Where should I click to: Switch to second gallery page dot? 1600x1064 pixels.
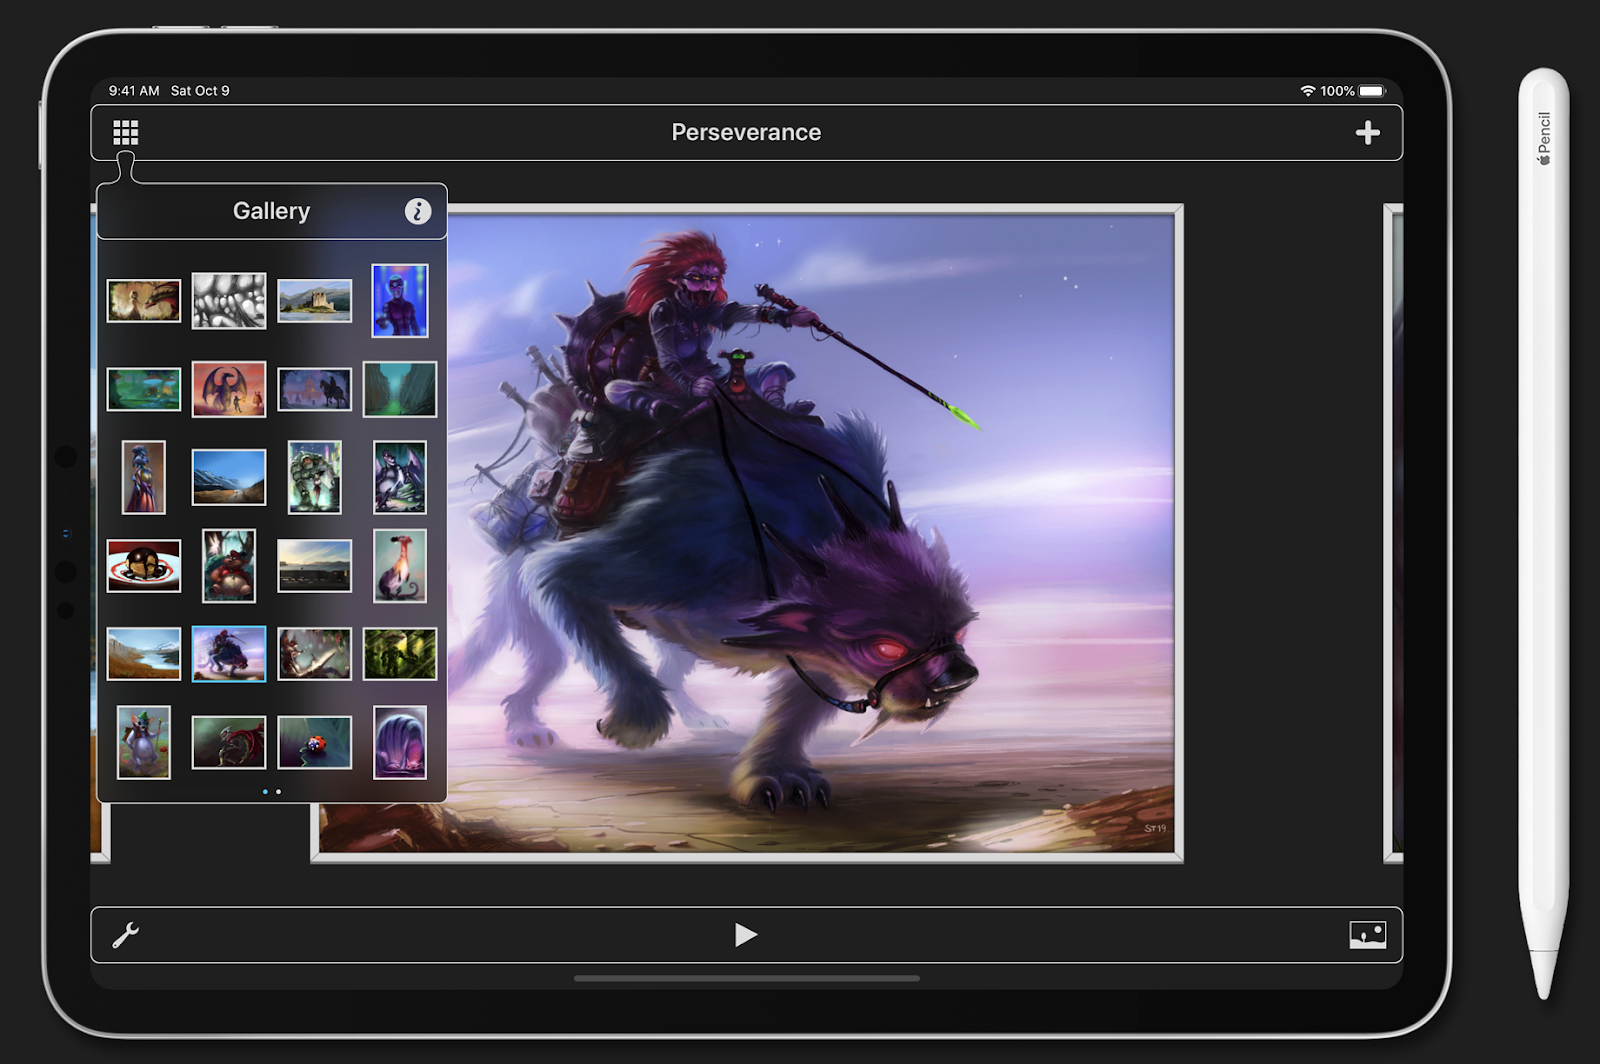[278, 792]
